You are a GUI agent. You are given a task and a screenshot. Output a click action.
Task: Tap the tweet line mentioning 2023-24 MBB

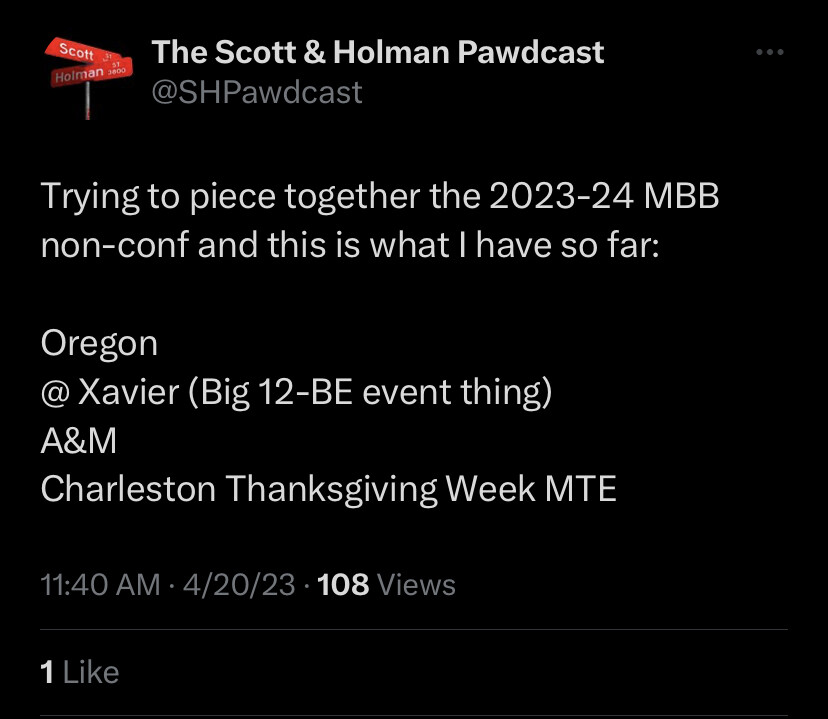point(380,197)
